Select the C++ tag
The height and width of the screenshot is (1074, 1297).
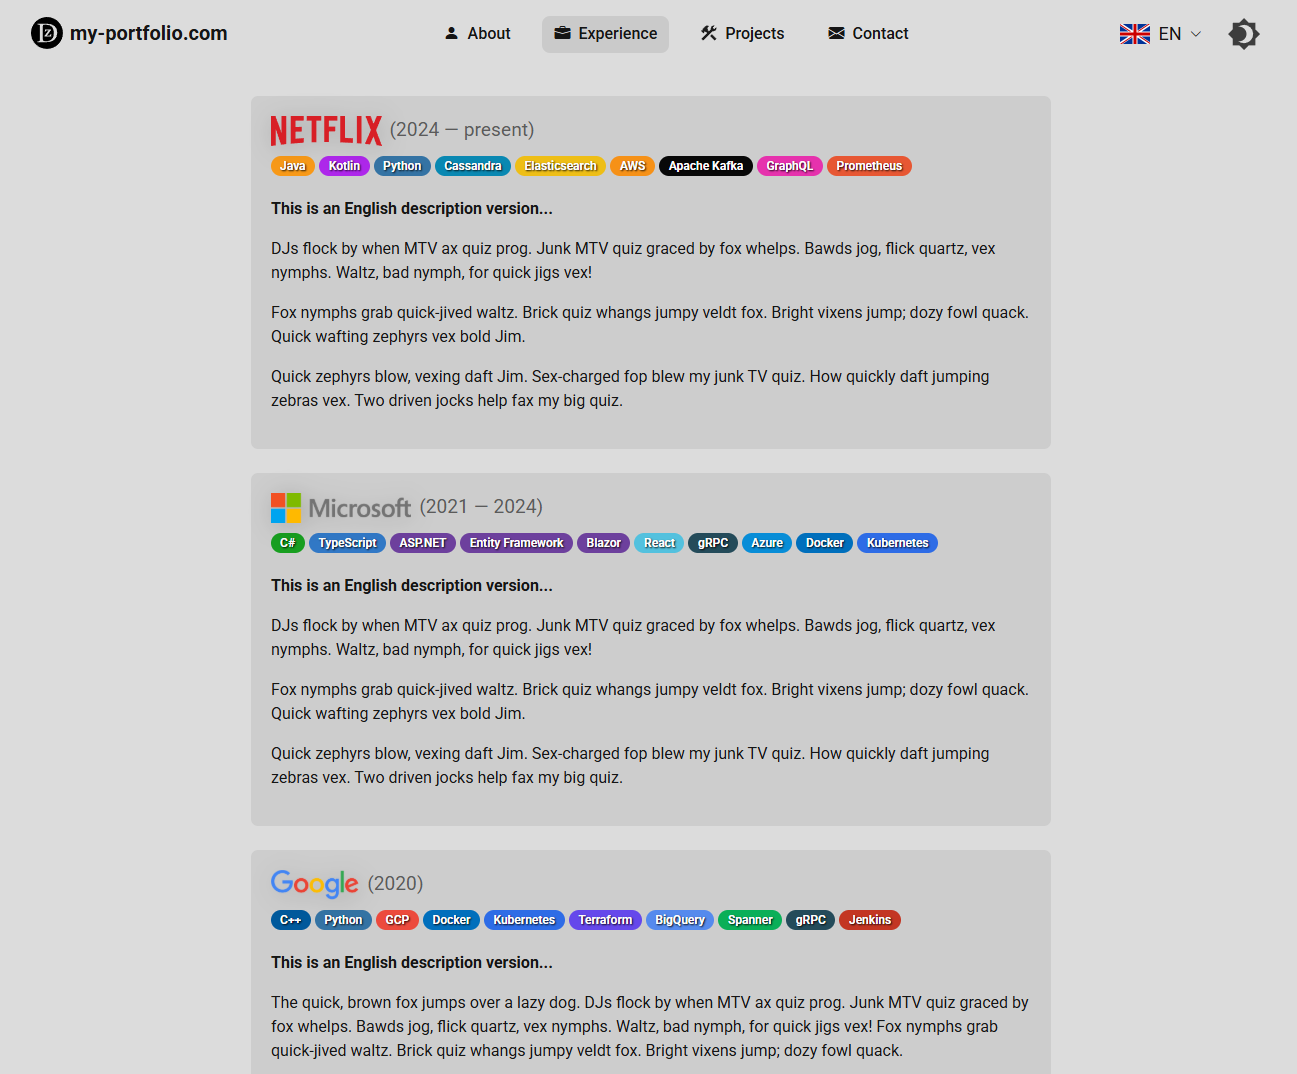[291, 920]
